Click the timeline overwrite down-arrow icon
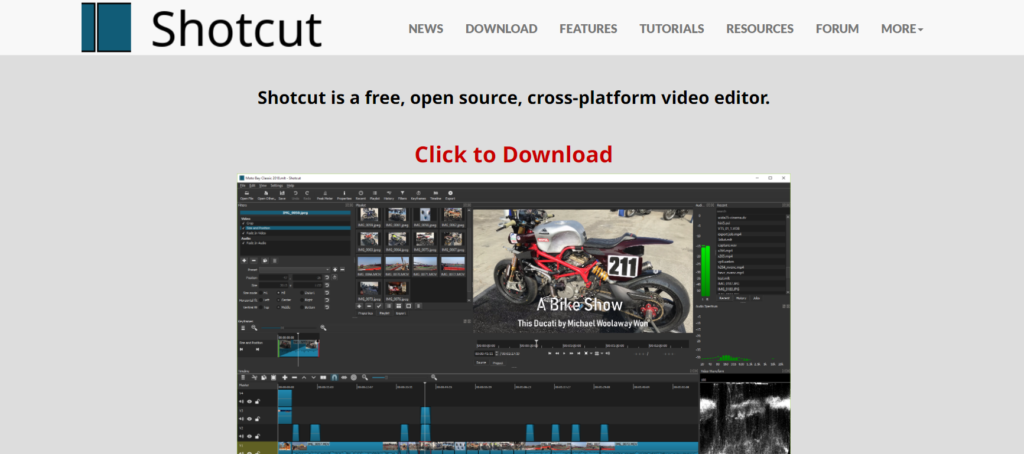Image resolution: width=1024 pixels, height=454 pixels. click(x=313, y=378)
